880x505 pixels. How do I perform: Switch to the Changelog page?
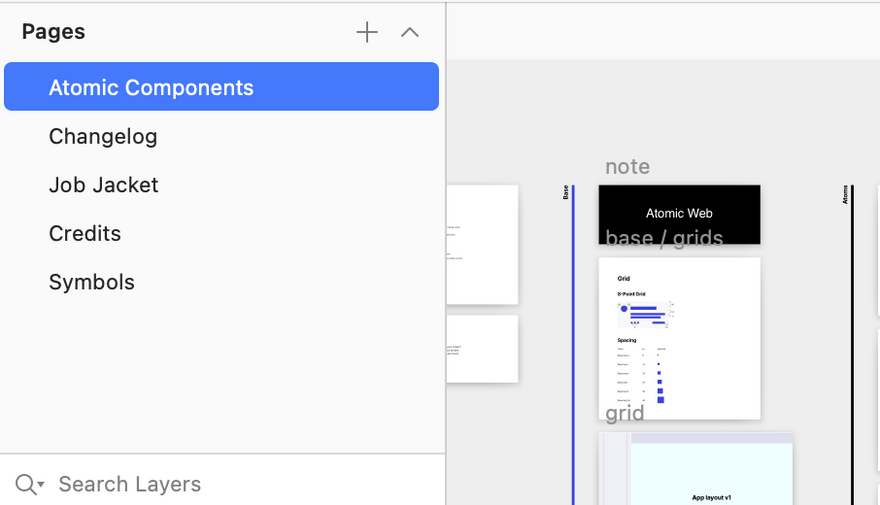[x=103, y=136]
